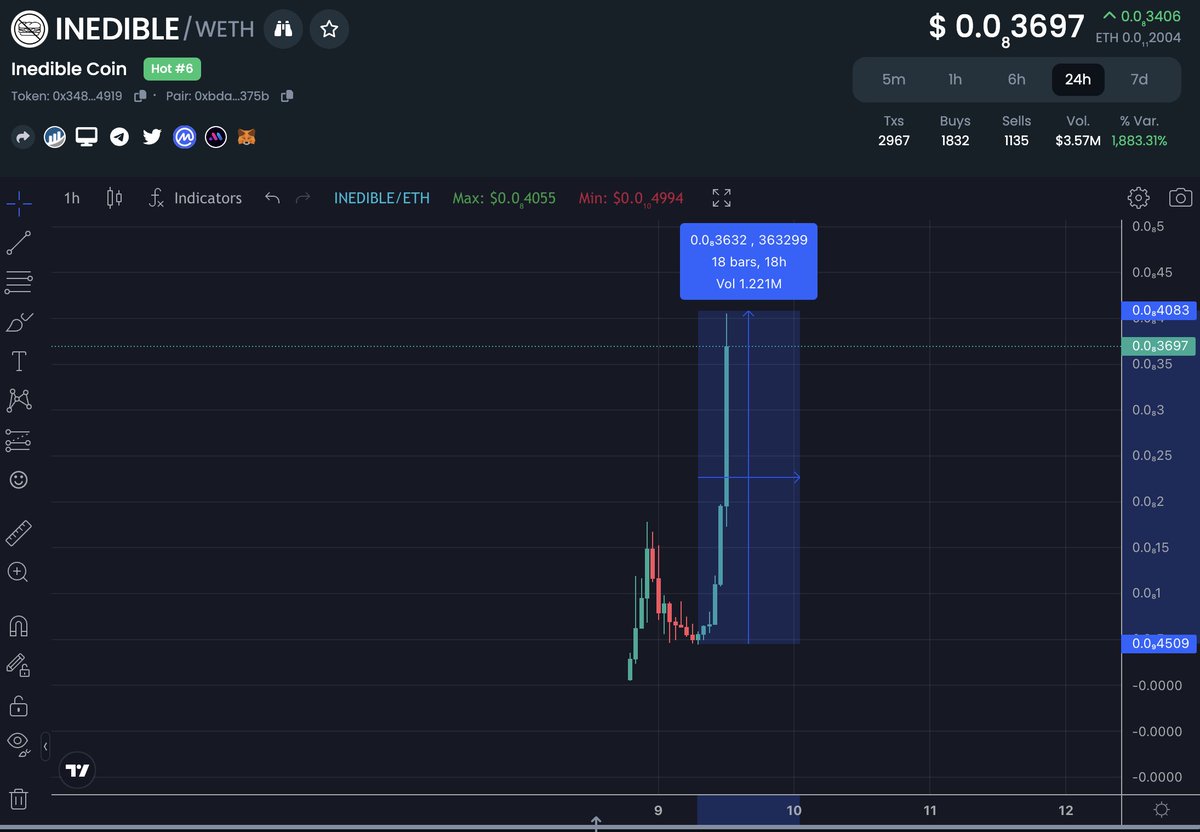Toggle Stay in Drawing Mode pencil-lock
The height and width of the screenshot is (832, 1200).
18,665
